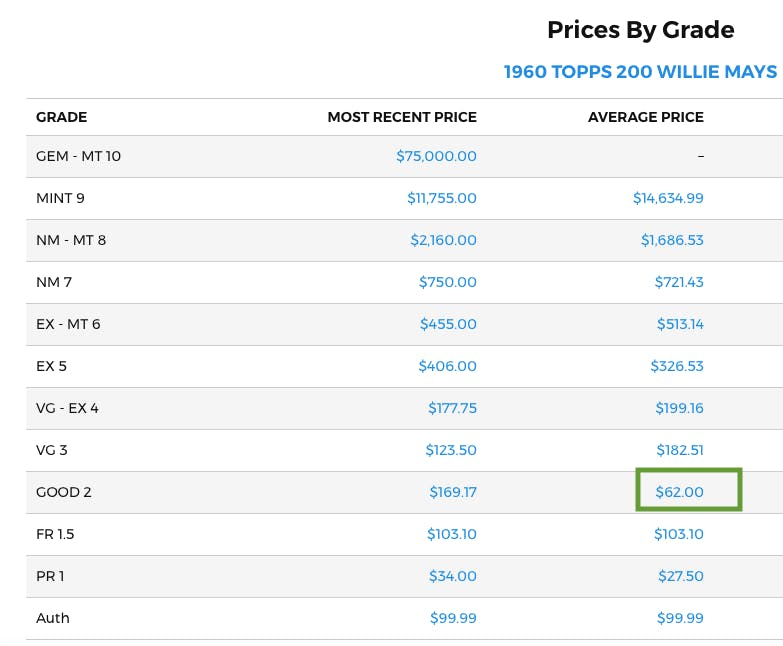The width and height of the screenshot is (783, 646).
Task: Click EX-MT 6 average price $513.14
Action: point(679,324)
